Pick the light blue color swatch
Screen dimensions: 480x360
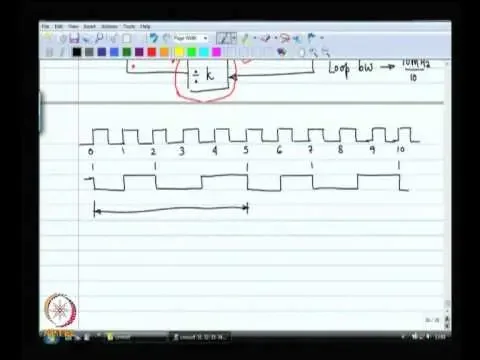pyautogui.click(x=114, y=52)
